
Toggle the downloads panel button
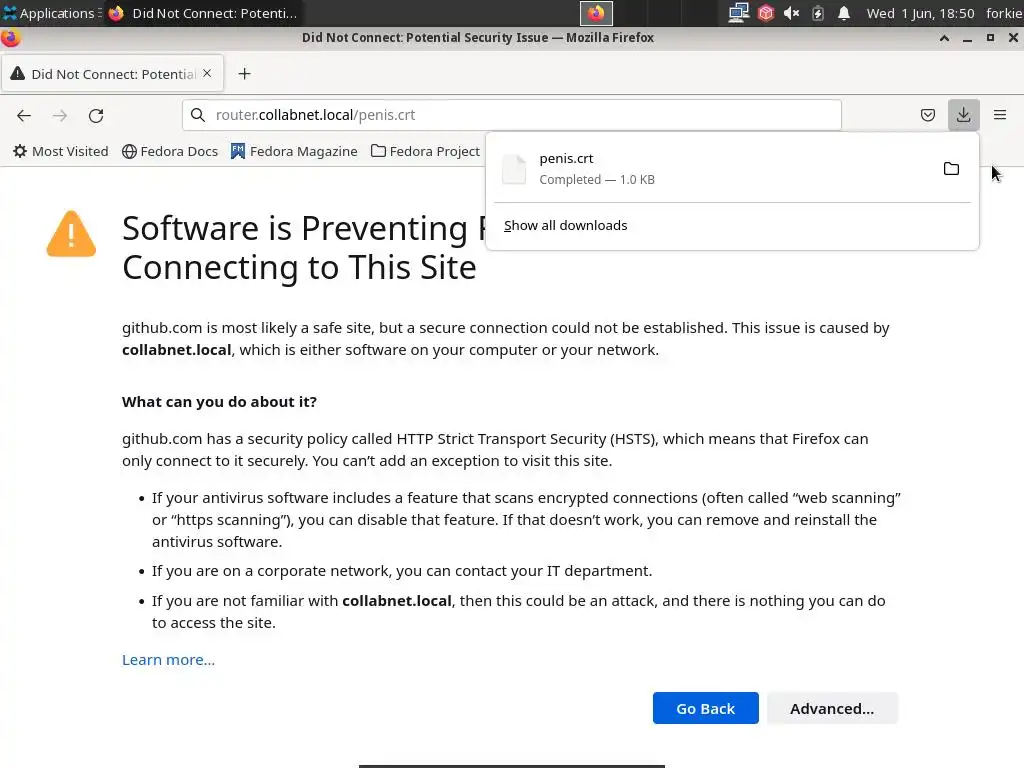click(963, 115)
